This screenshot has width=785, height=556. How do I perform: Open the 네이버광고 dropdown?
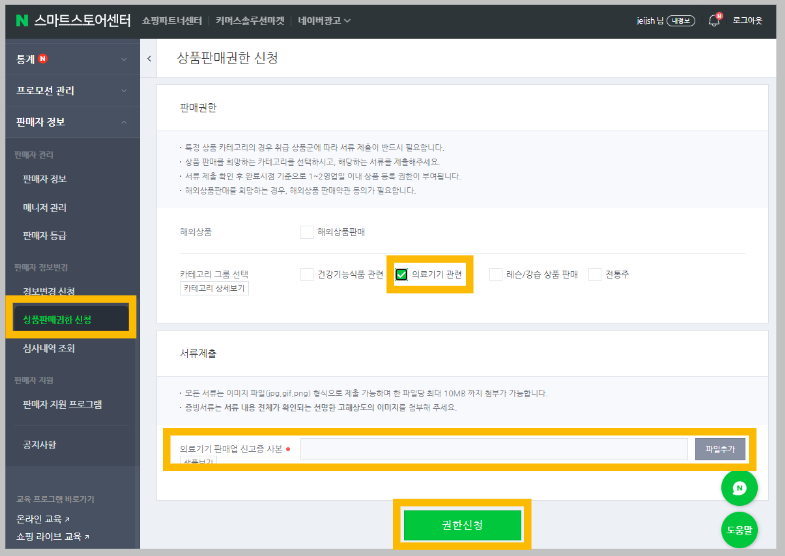(324, 21)
